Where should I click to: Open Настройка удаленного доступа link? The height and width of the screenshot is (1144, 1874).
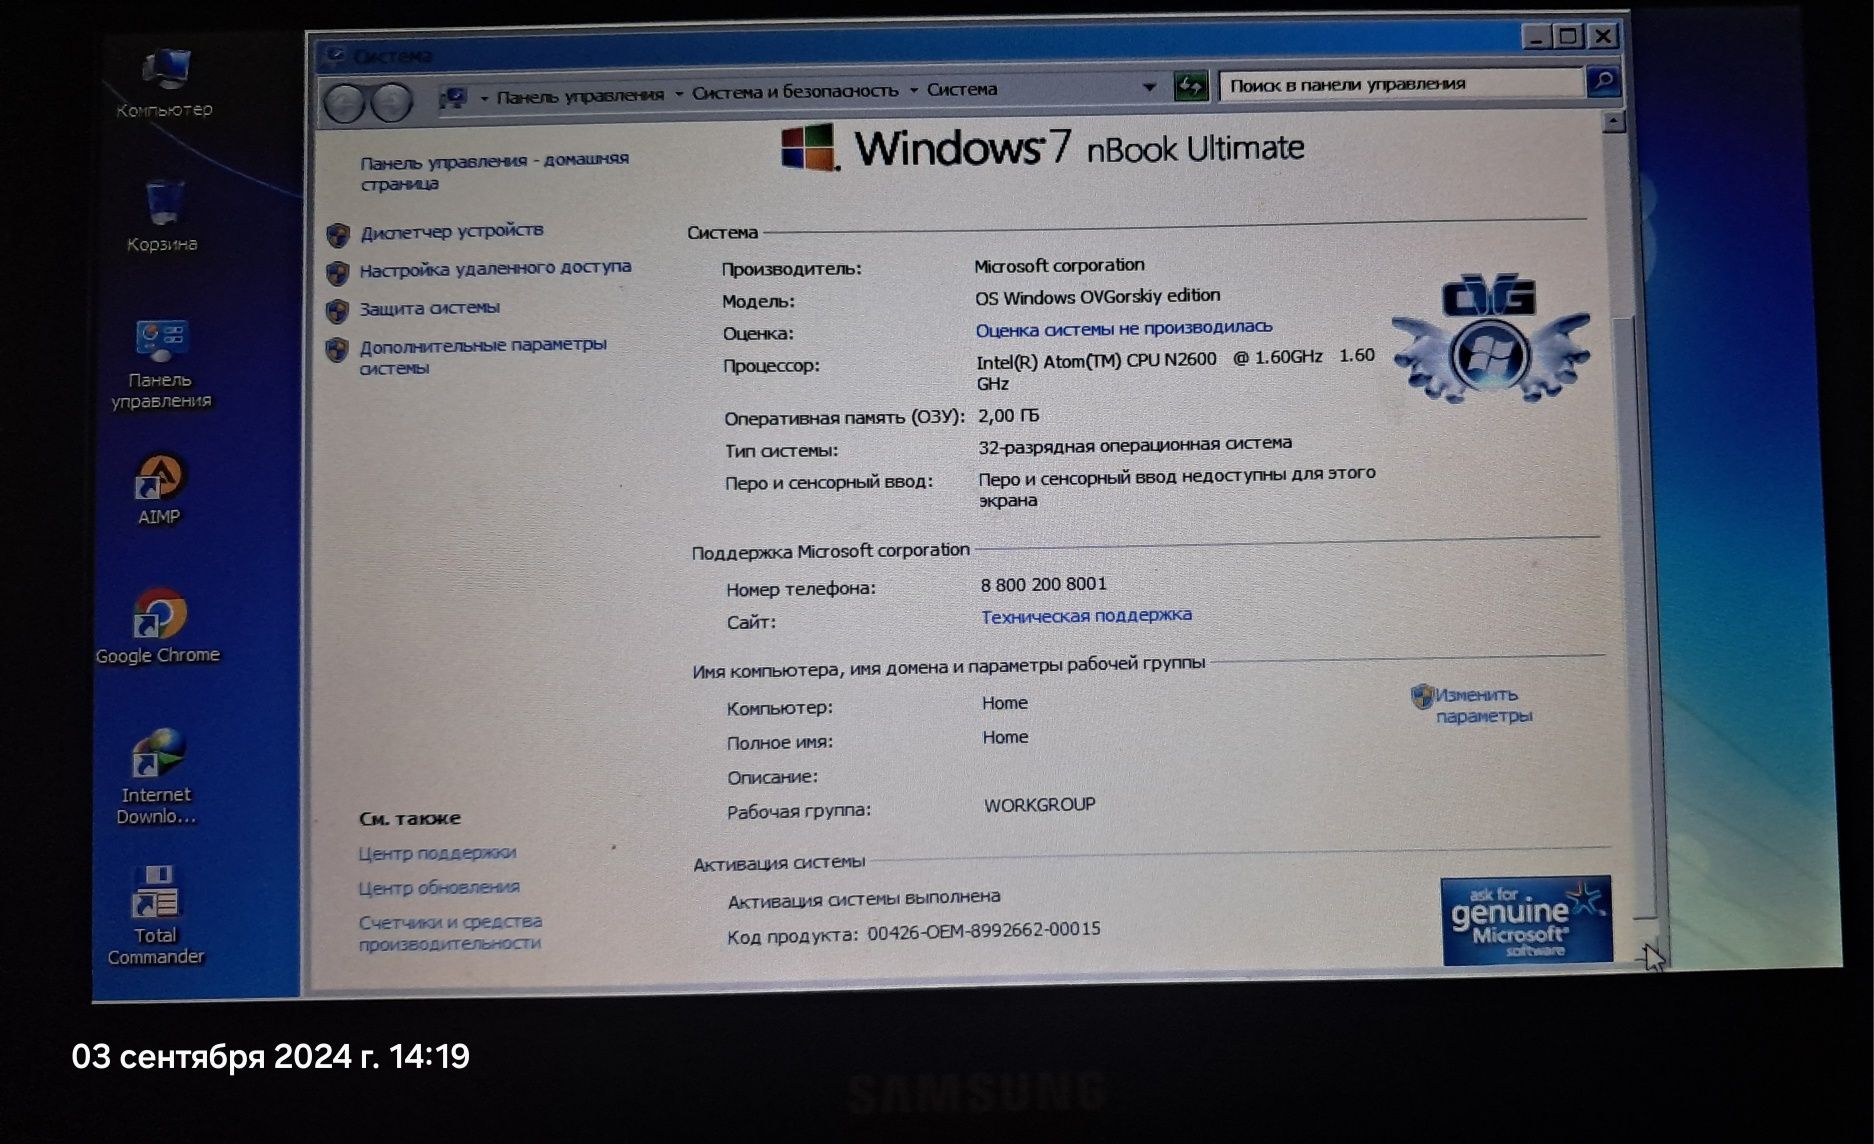coord(495,268)
